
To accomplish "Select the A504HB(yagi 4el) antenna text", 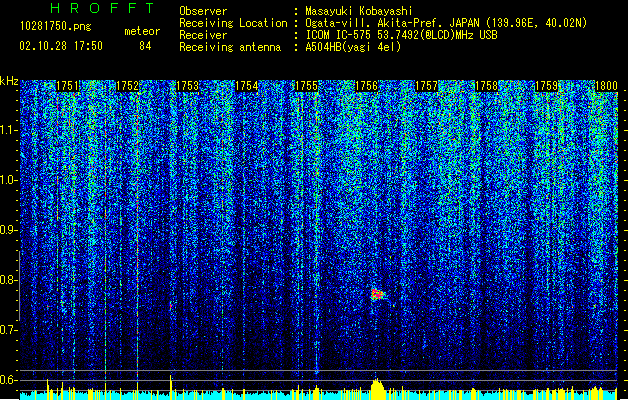I will point(353,47).
